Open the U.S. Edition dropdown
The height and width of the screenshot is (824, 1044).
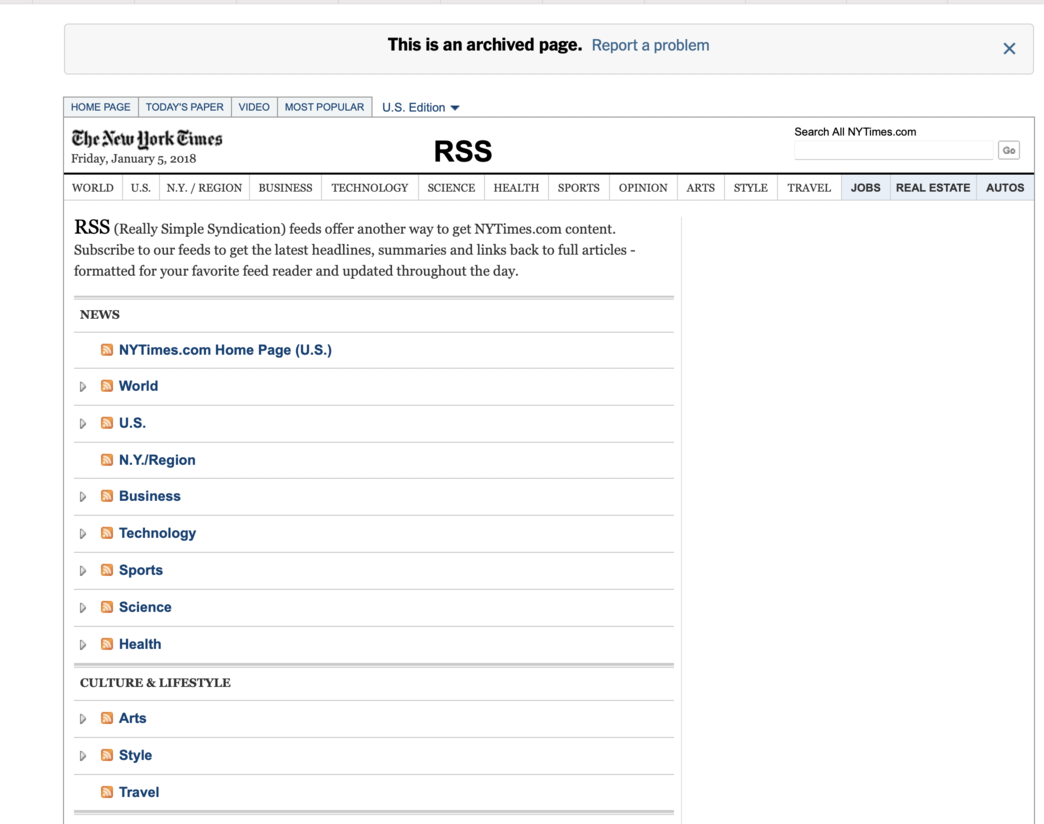(420, 107)
